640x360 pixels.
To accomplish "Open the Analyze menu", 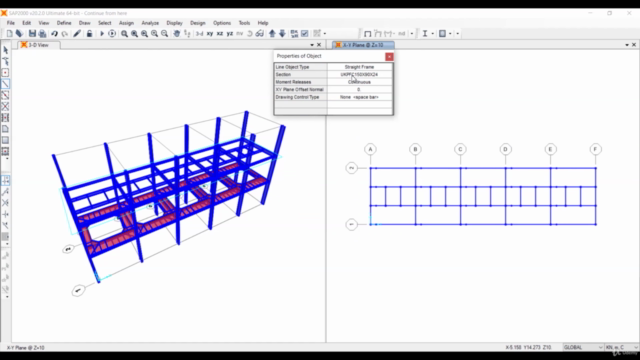I will [x=150, y=23].
